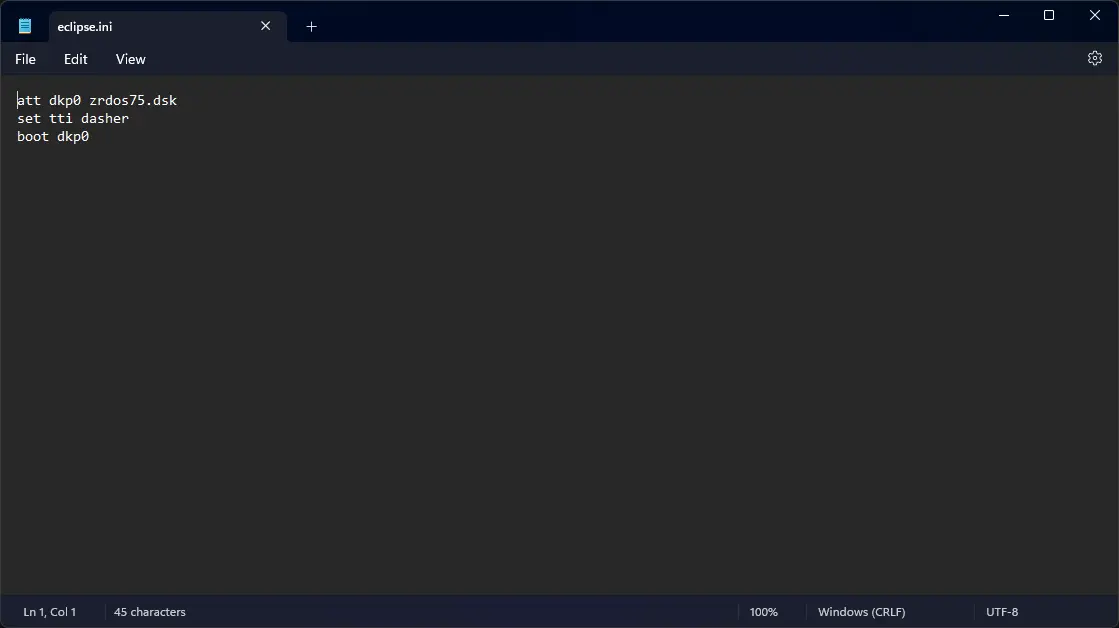
Task: Open Notepad settings via gear icon
Action: pos(1094,59)
